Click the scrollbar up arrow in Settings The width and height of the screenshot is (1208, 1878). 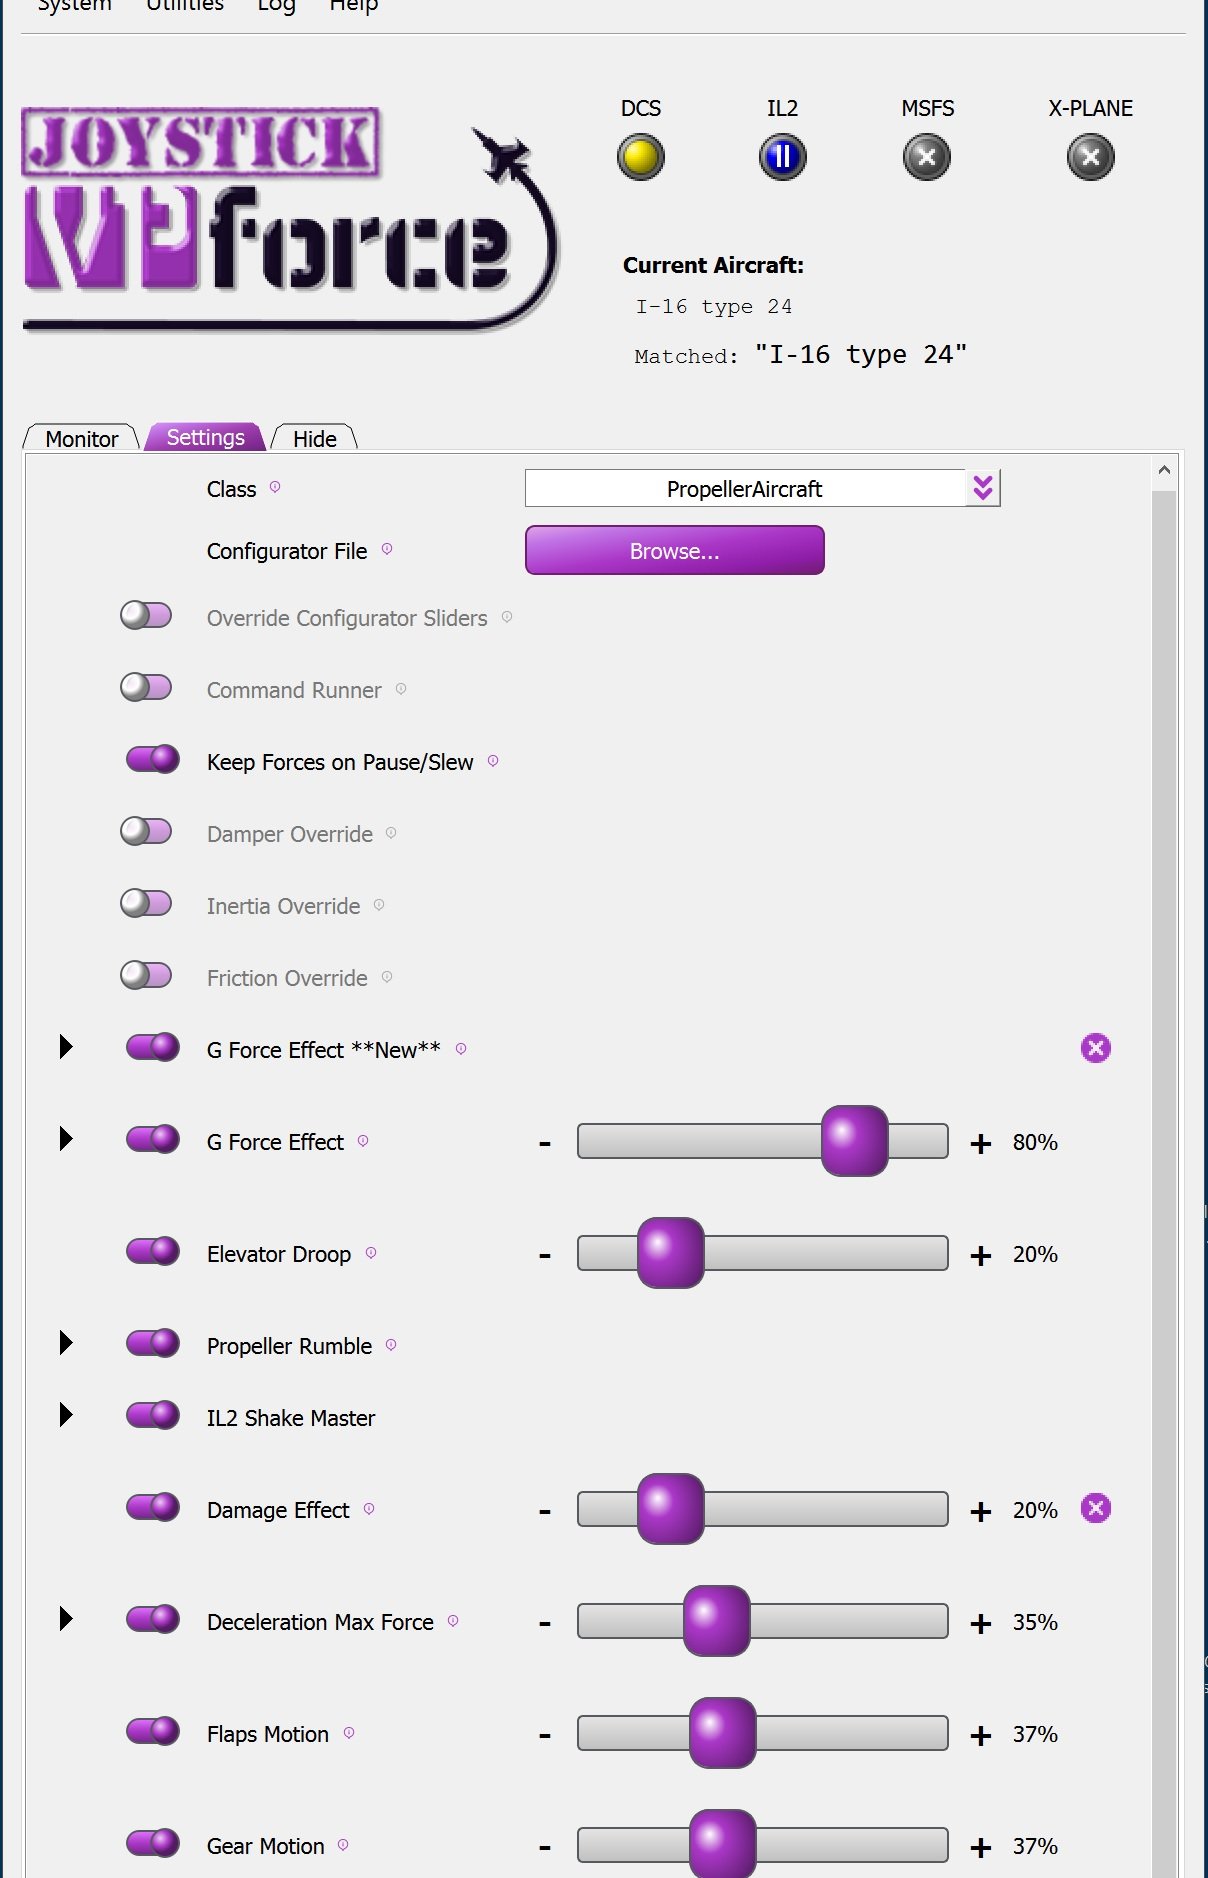click(x=1163, y=470)
